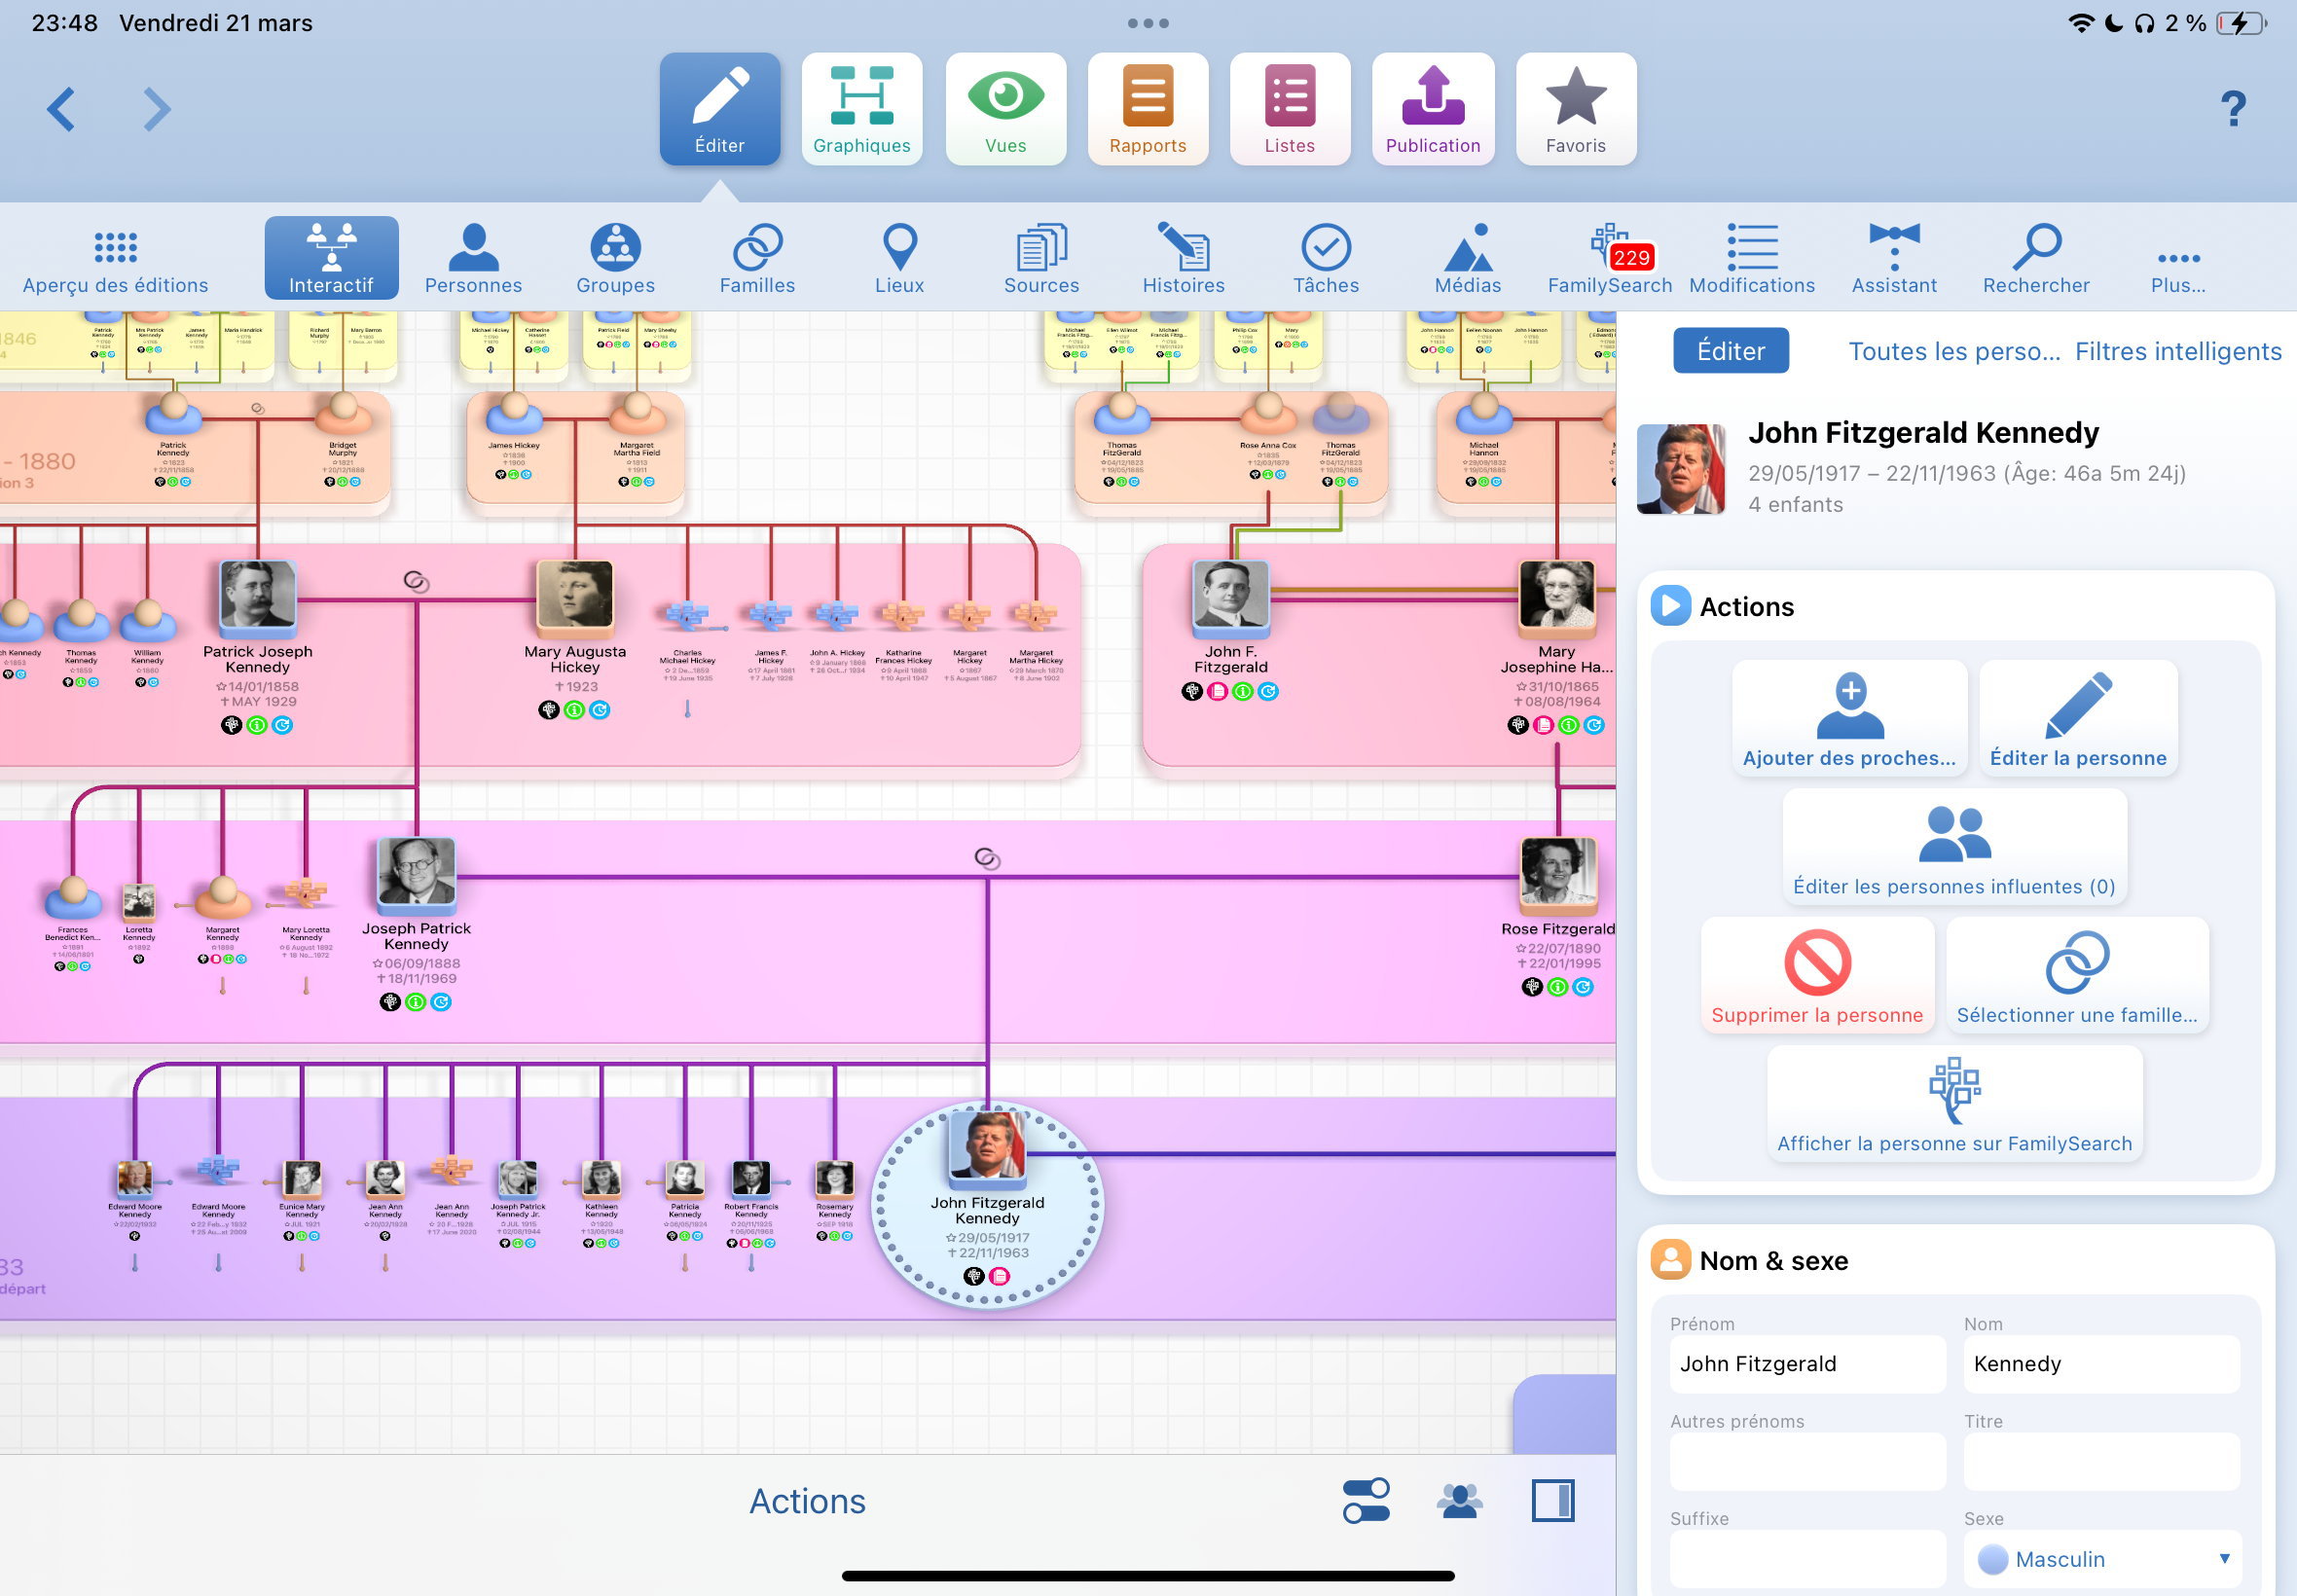This screenshot has height=1596, width=2297.
Task: Open the Familles editor
Action: coord(758,258)
